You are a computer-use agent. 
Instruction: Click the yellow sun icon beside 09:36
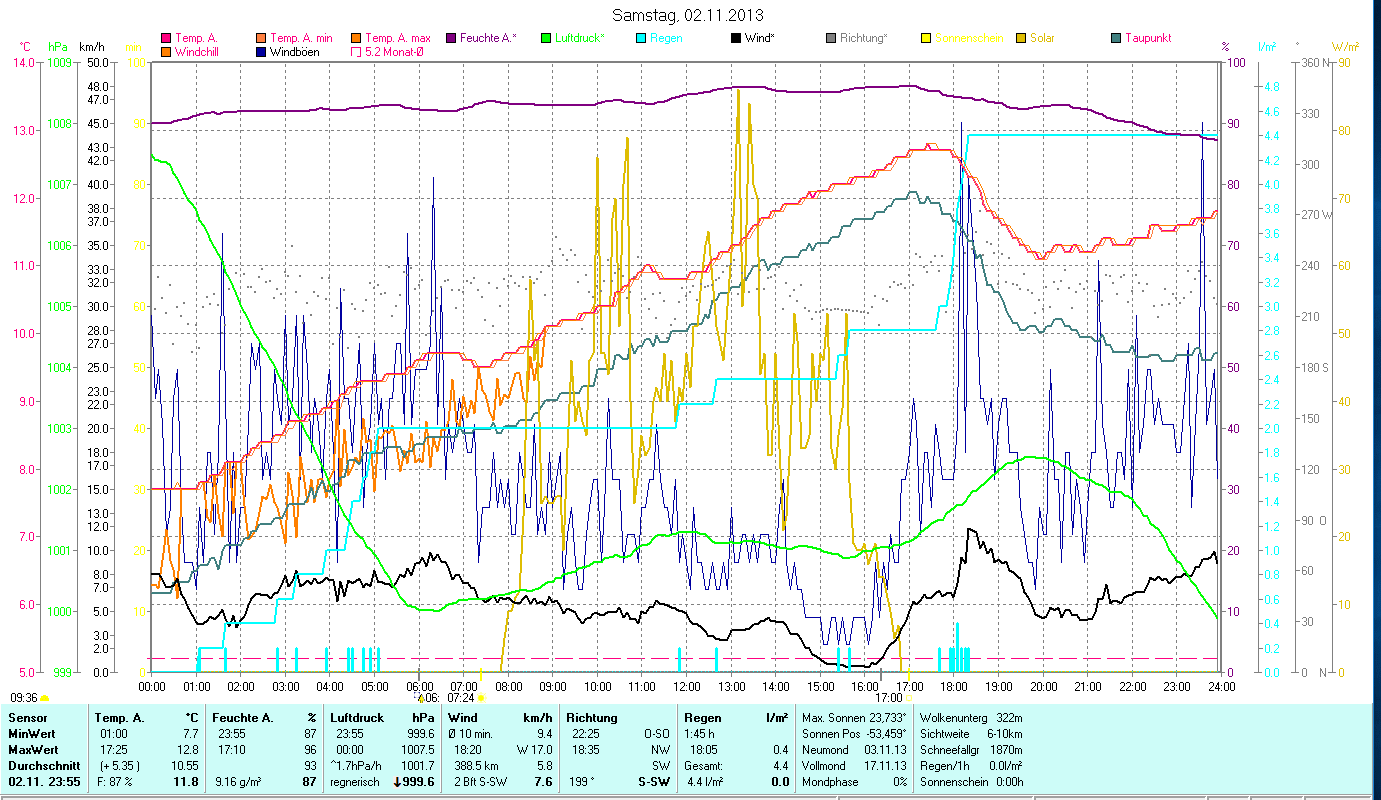pos(44,698)
